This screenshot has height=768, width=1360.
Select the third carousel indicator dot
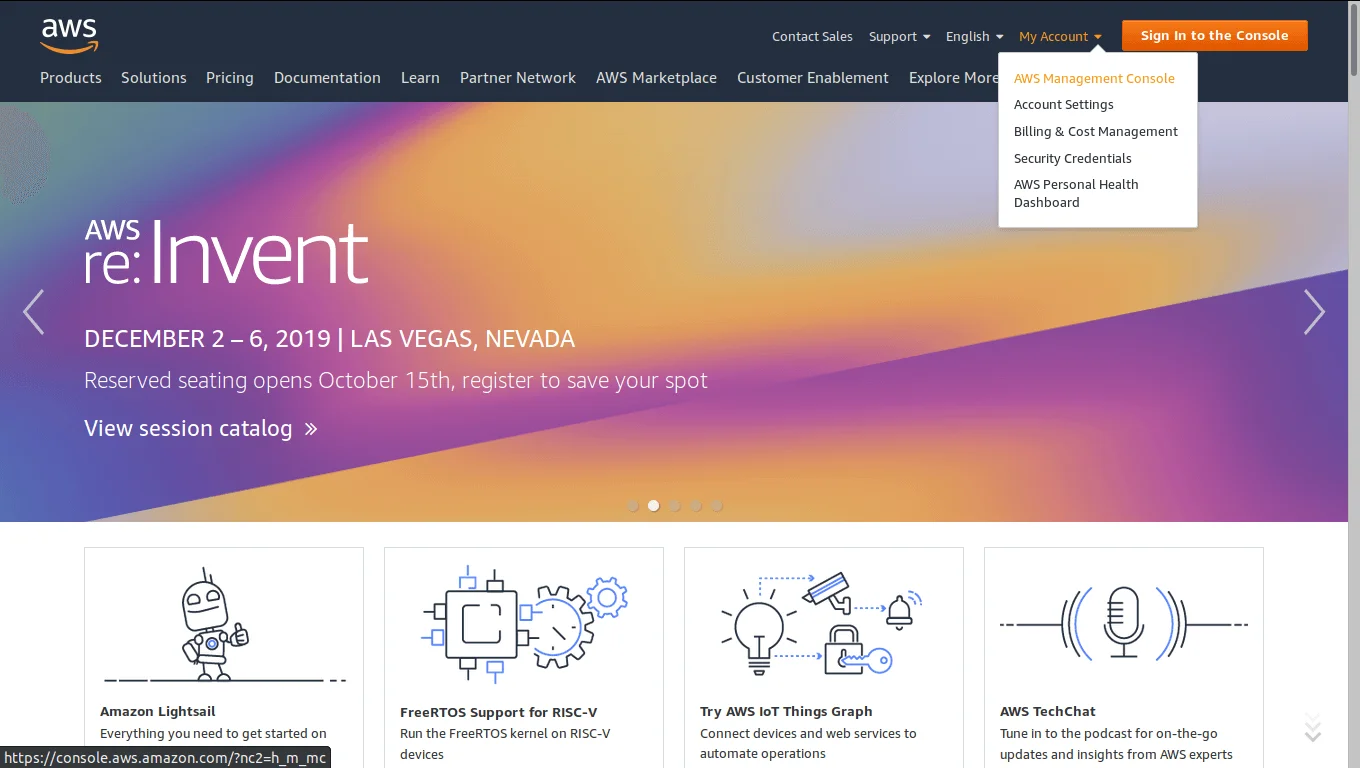click(x=675, y=506)
